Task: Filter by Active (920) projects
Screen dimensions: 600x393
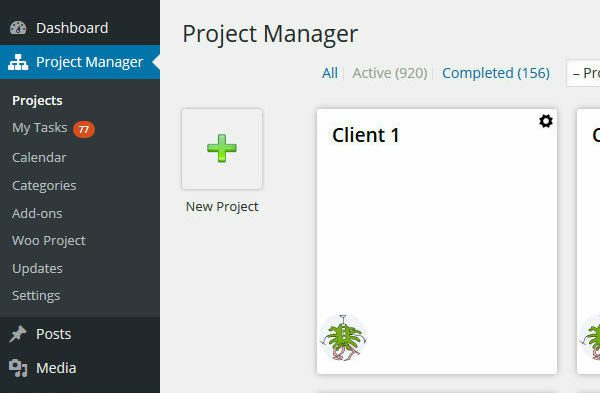Action: (390, 73)
